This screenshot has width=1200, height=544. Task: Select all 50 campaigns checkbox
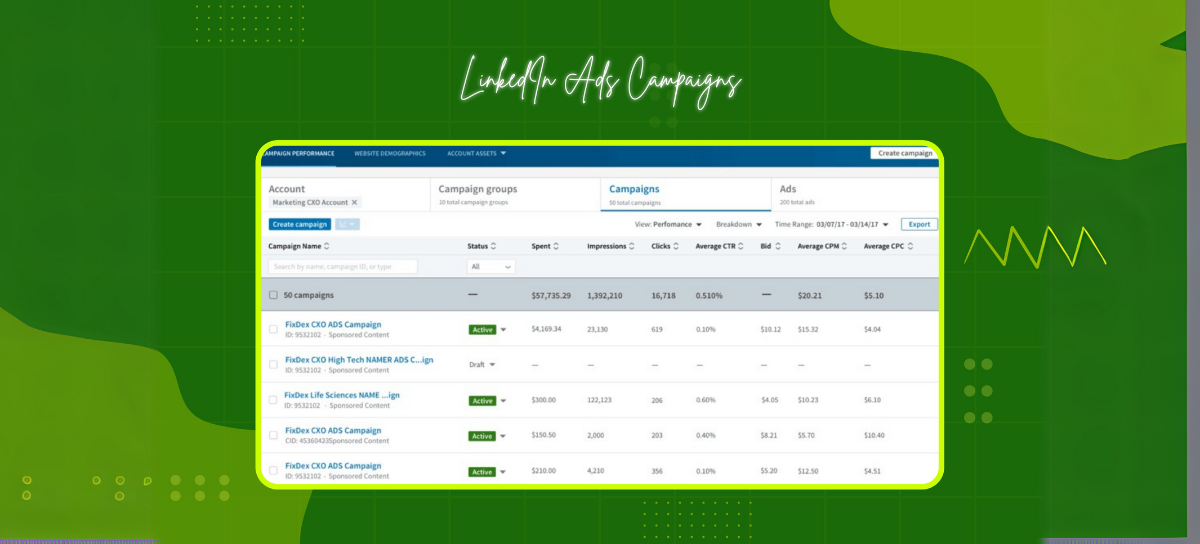(x=273, y=296)
